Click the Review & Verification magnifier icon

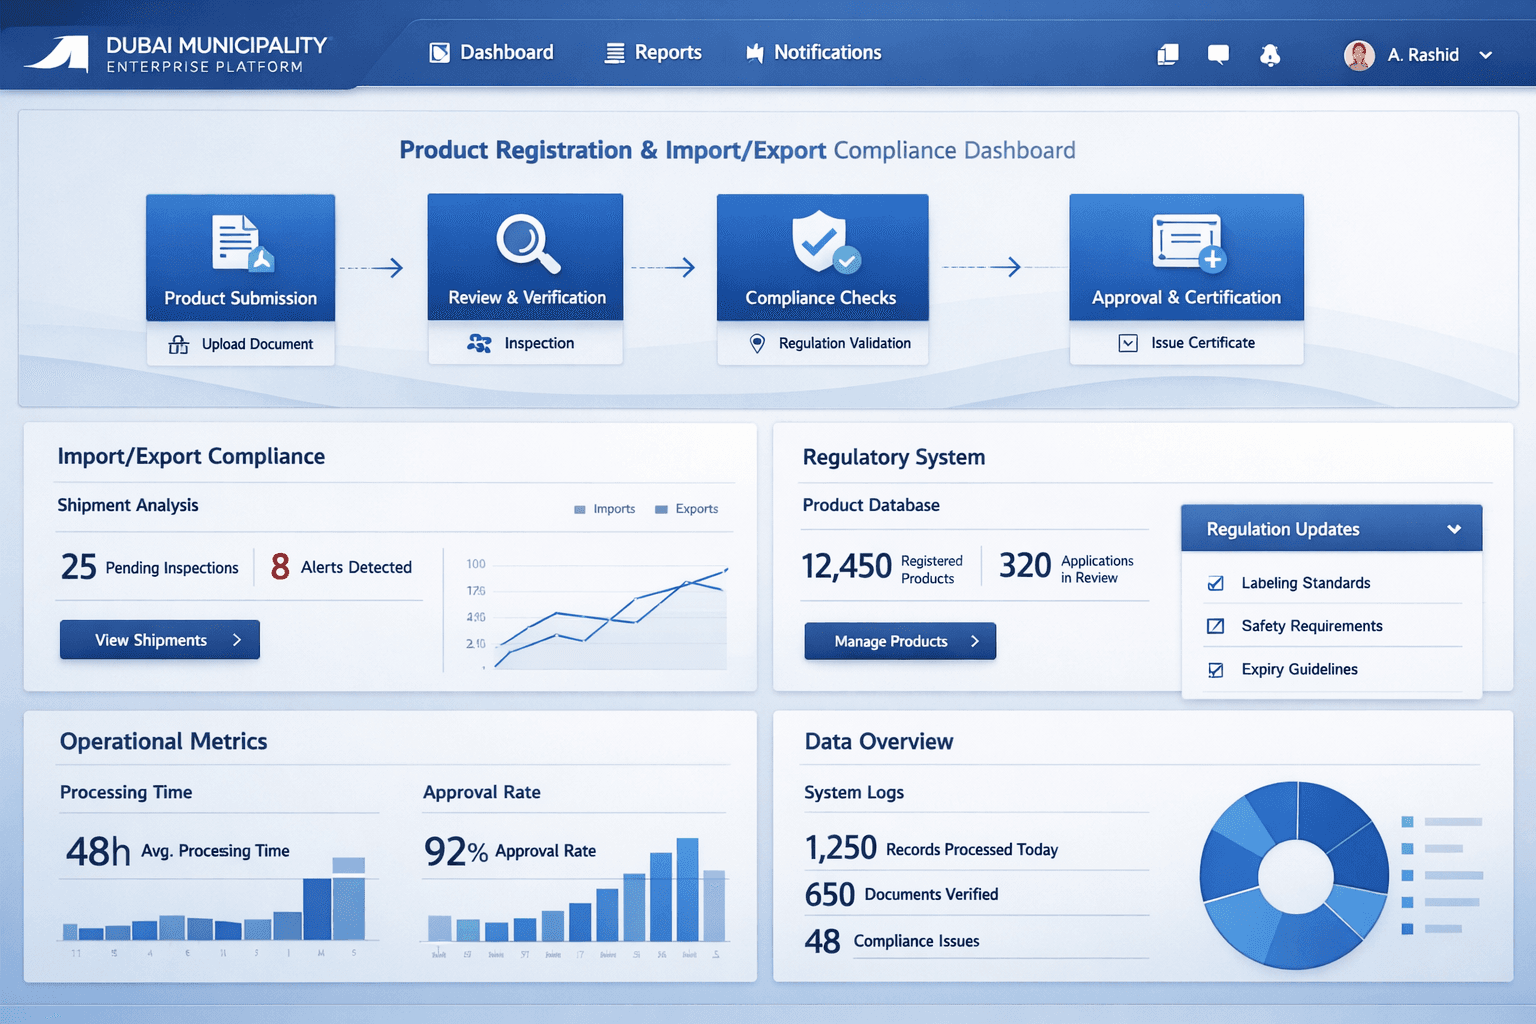527,243
